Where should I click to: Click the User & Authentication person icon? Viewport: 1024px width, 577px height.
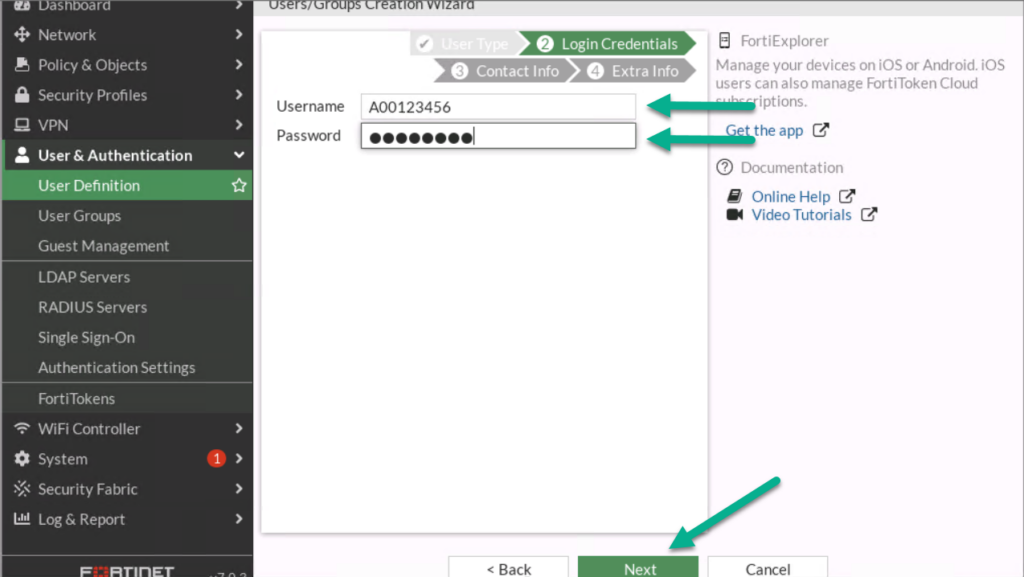pos(23,155)
